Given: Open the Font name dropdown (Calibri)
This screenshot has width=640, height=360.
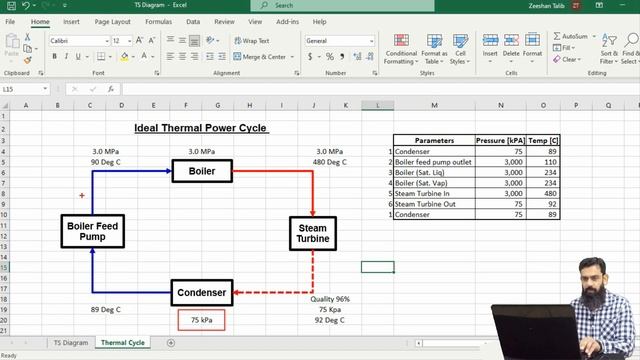Looking at the screenshot, I should 107,41.
